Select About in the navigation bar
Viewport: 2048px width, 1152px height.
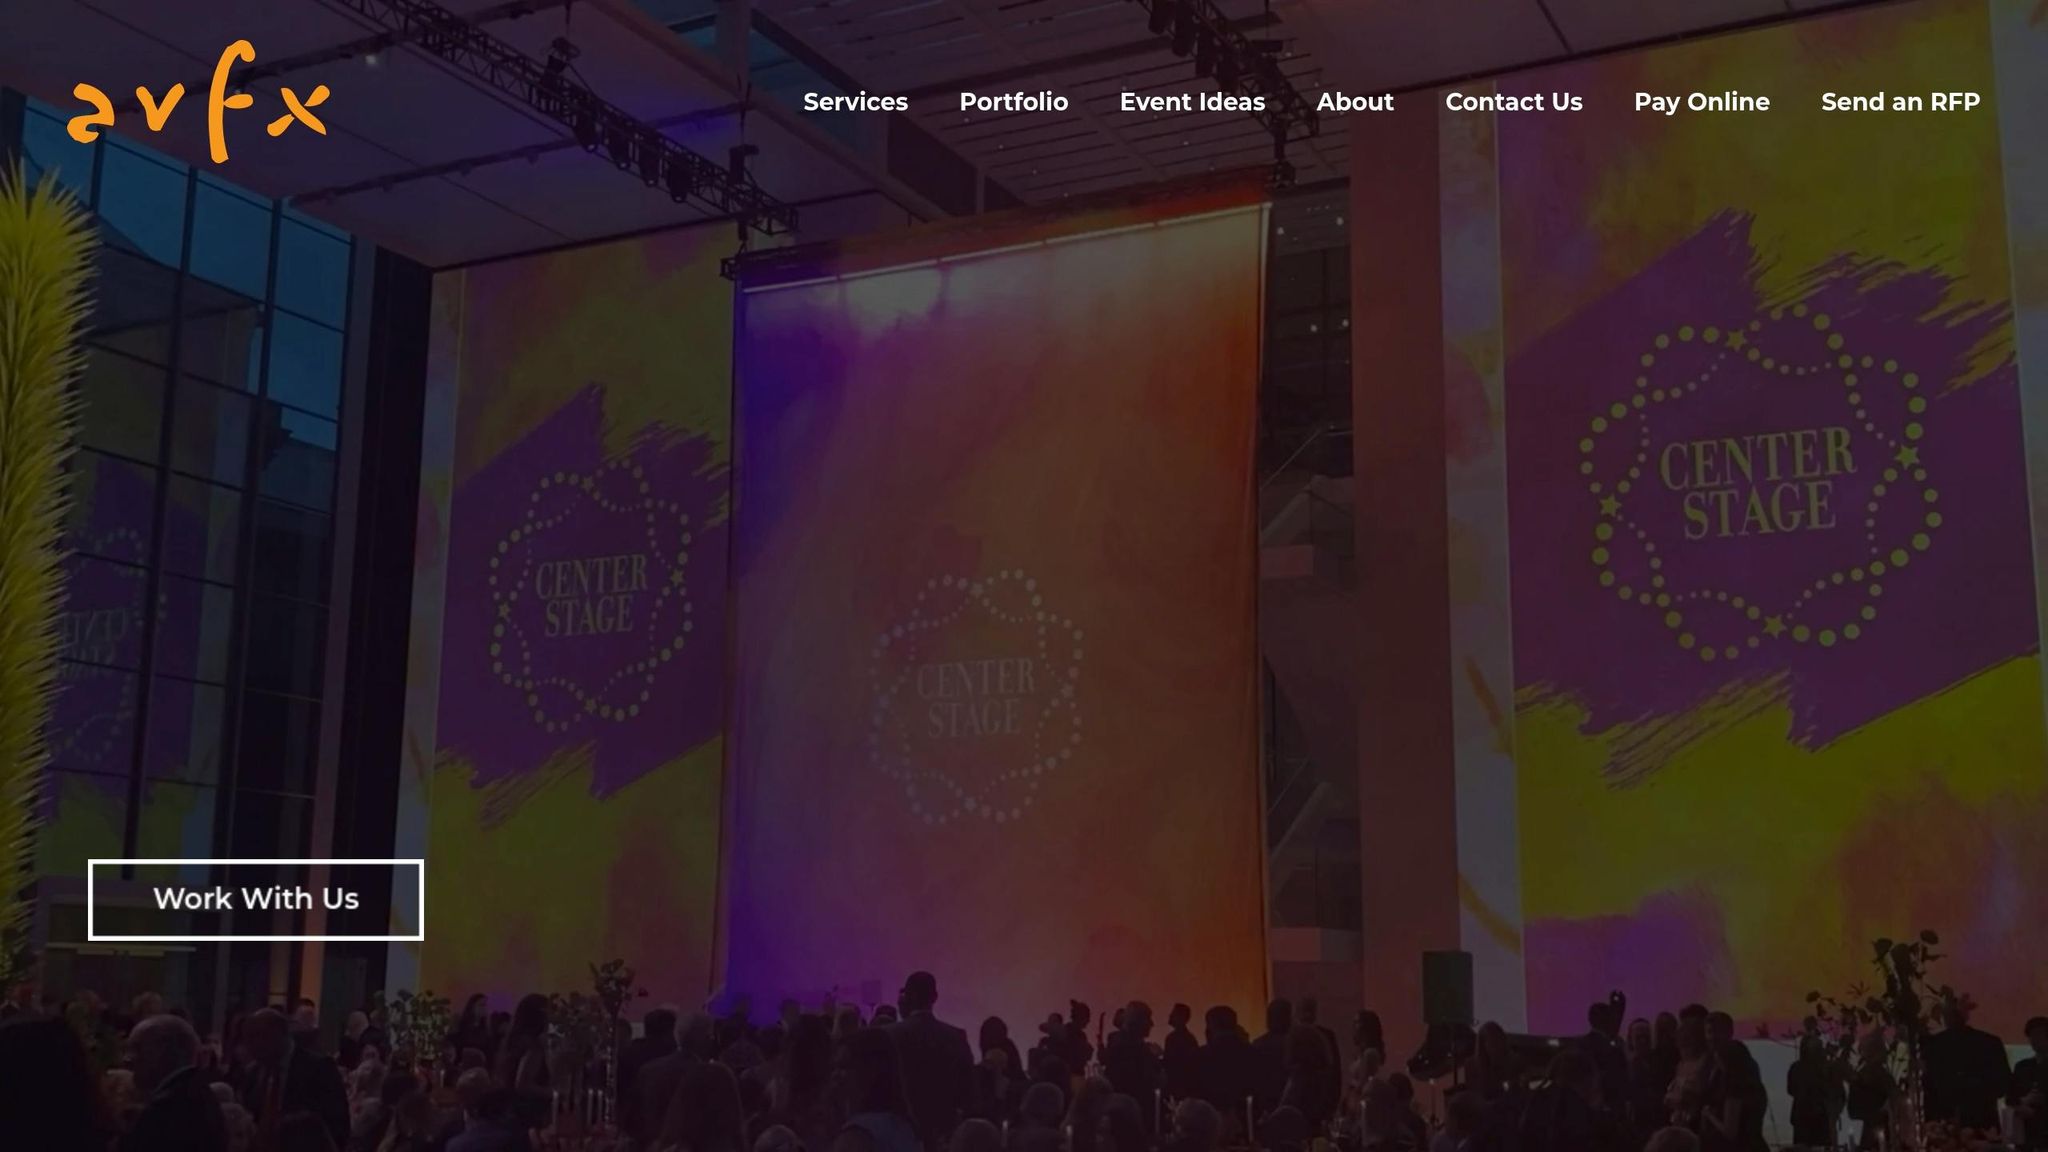point(1354,102)
